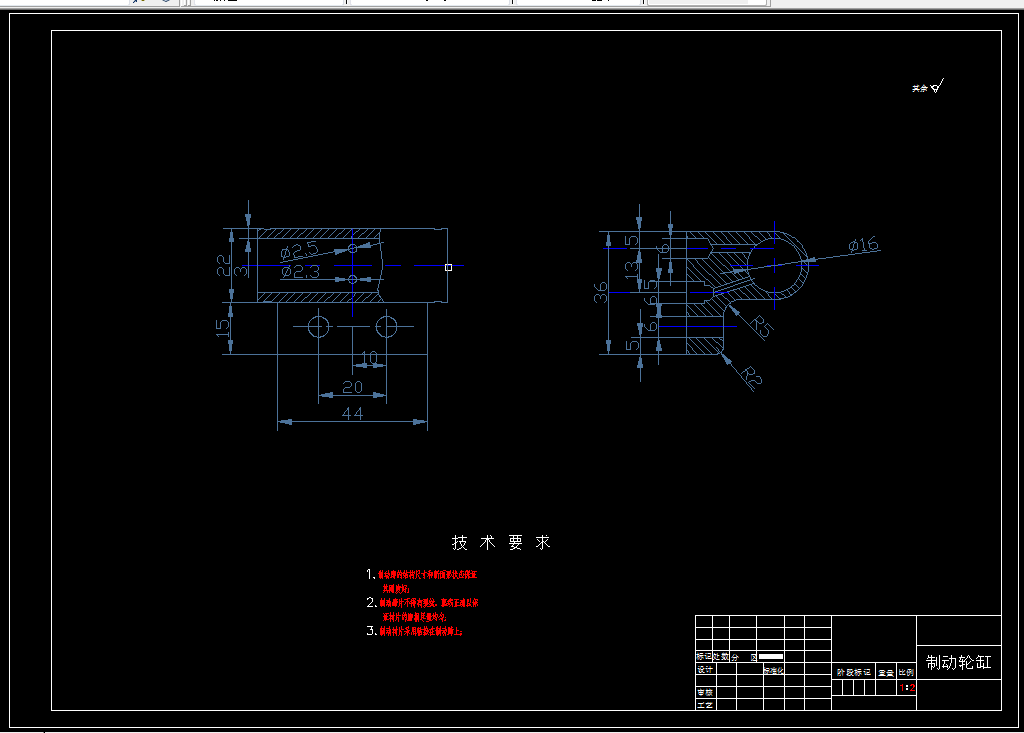Select the left mounting hole circle
Screen dimensions: 1024x733
pos(319,326)
